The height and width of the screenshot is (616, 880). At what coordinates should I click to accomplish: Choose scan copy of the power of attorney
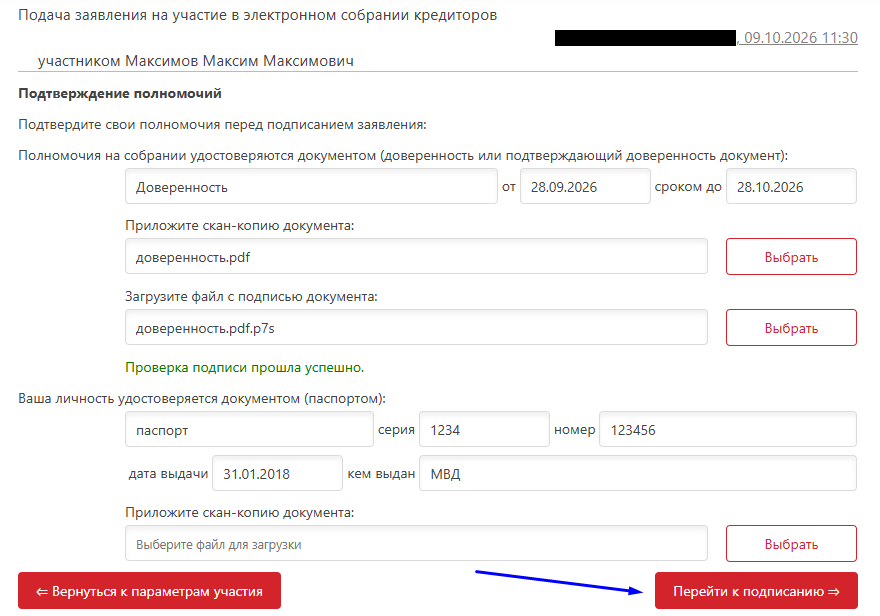(x=791, y=257)
